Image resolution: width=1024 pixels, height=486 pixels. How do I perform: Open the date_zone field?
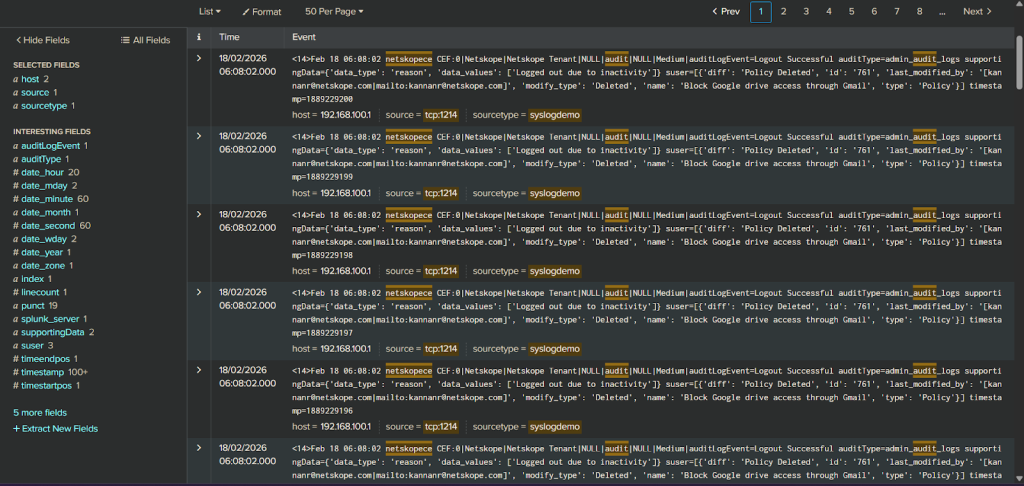(x=43, y=265)
